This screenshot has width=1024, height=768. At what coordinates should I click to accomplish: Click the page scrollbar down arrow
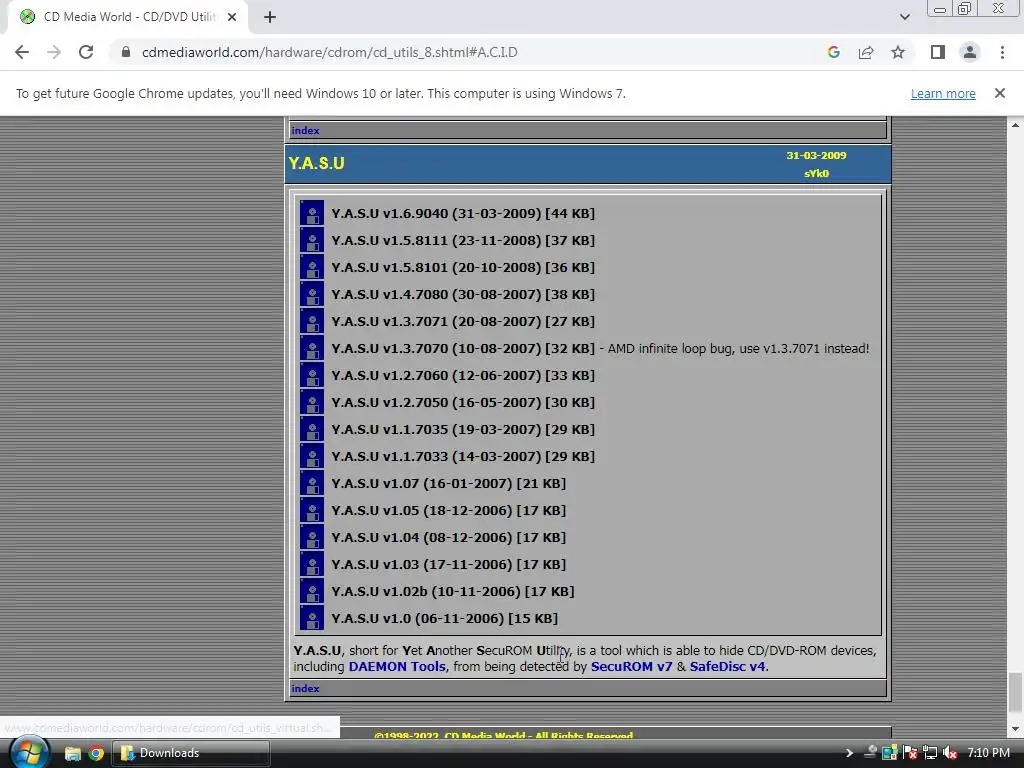point(1016,729)
